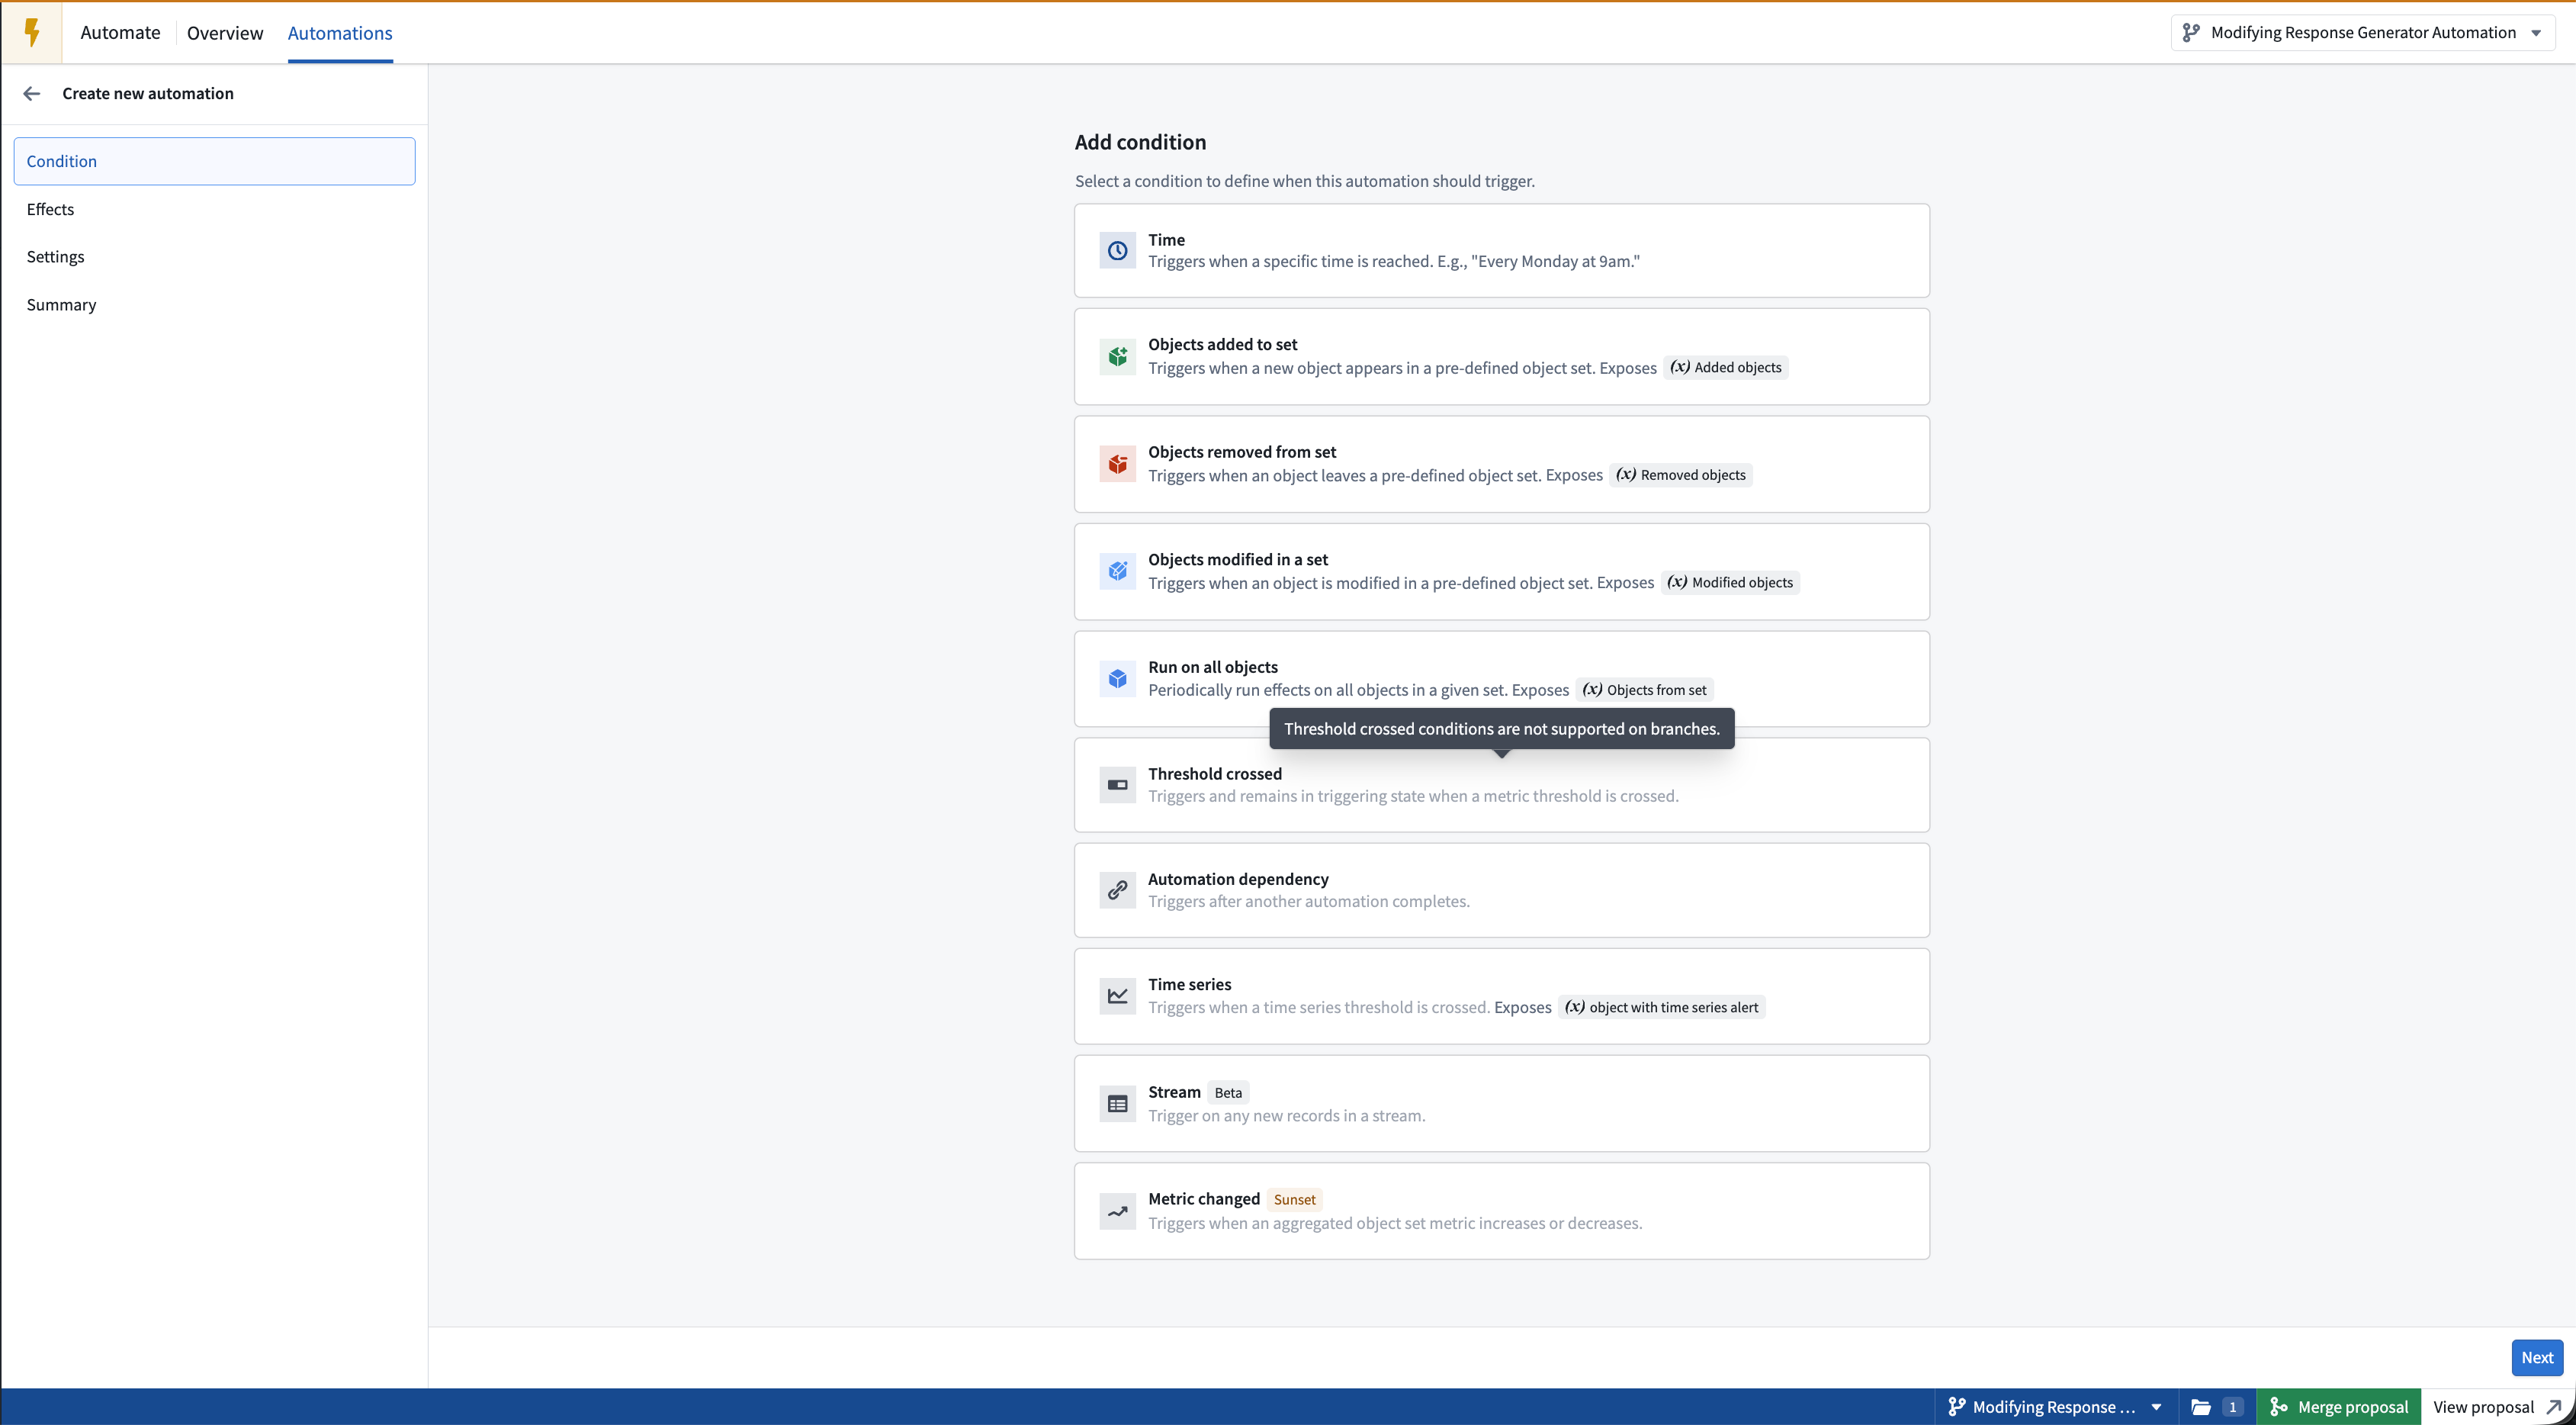The width and height of the screenshot is (2576, 1425).
Task: Select the Stream Beta condition card
Action: click(1502, 1104)
